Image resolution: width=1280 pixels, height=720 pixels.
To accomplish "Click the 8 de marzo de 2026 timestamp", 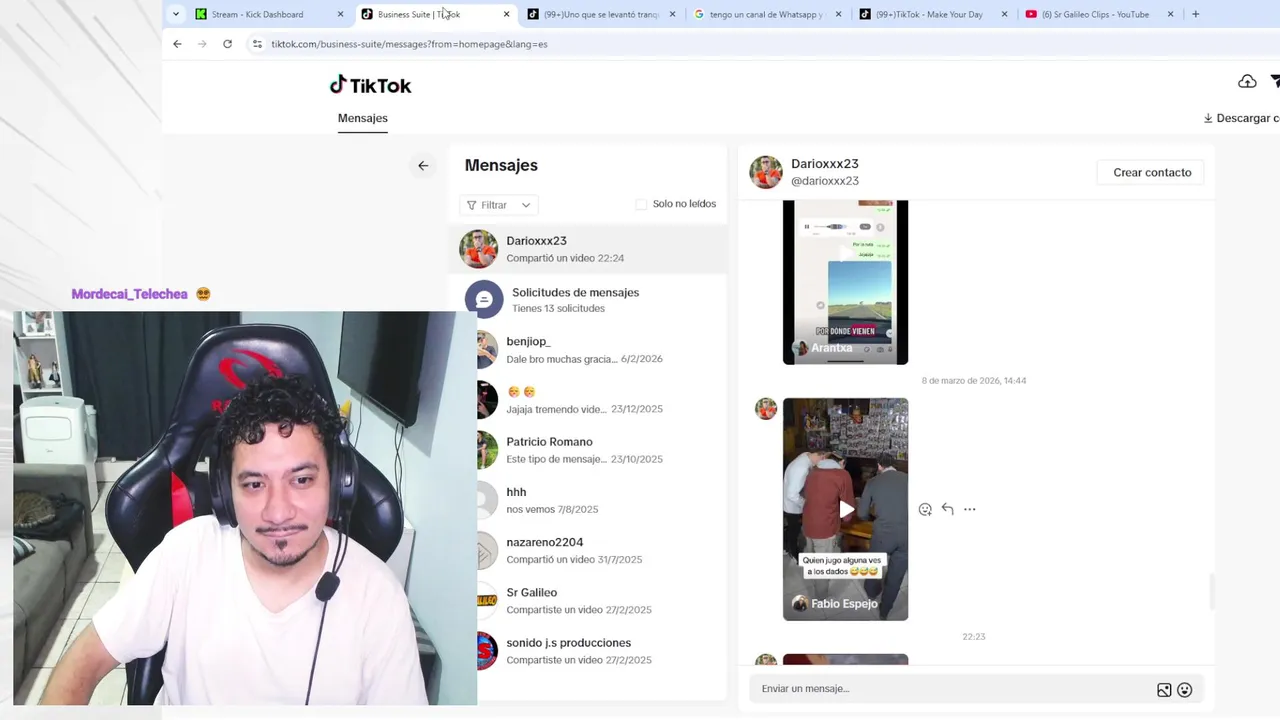I will (974, 381).
